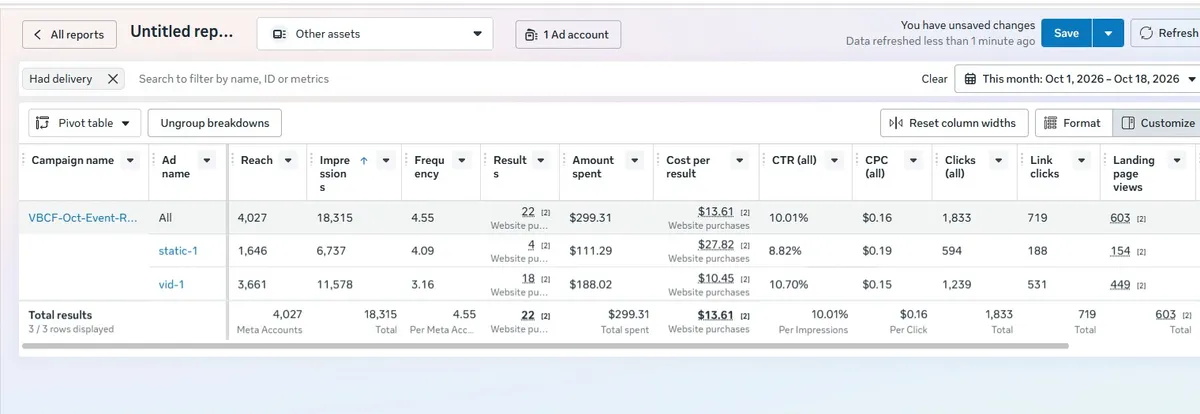Click the Untitled report title
1200x414 pixels.
[x=181, y=32]
